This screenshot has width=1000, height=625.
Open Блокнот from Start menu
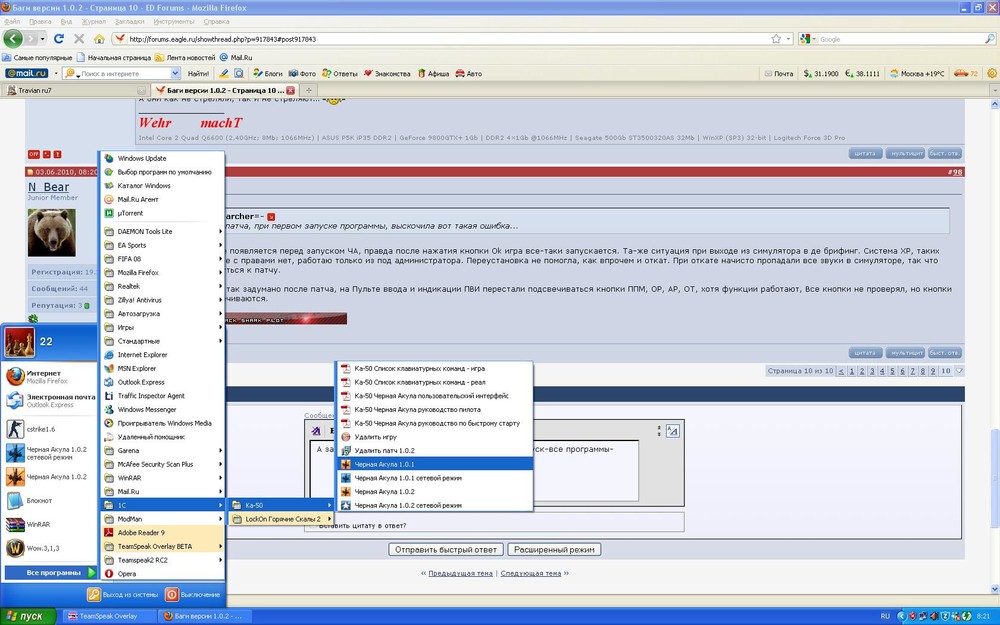tap(50, 501)
